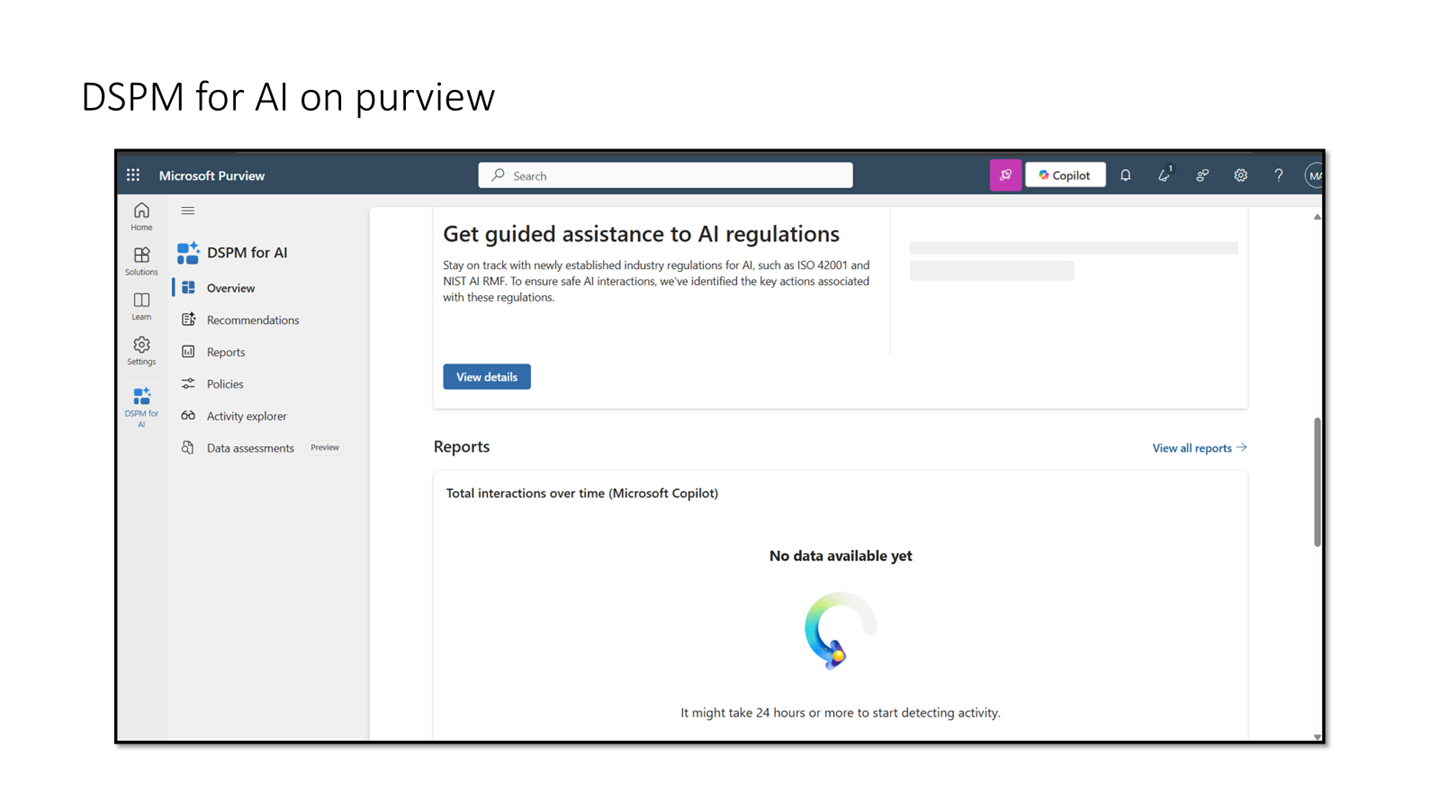Click the Copilot loading ring graphic
The width and height of the screenshot is (1440, 810).
point(840,630)
